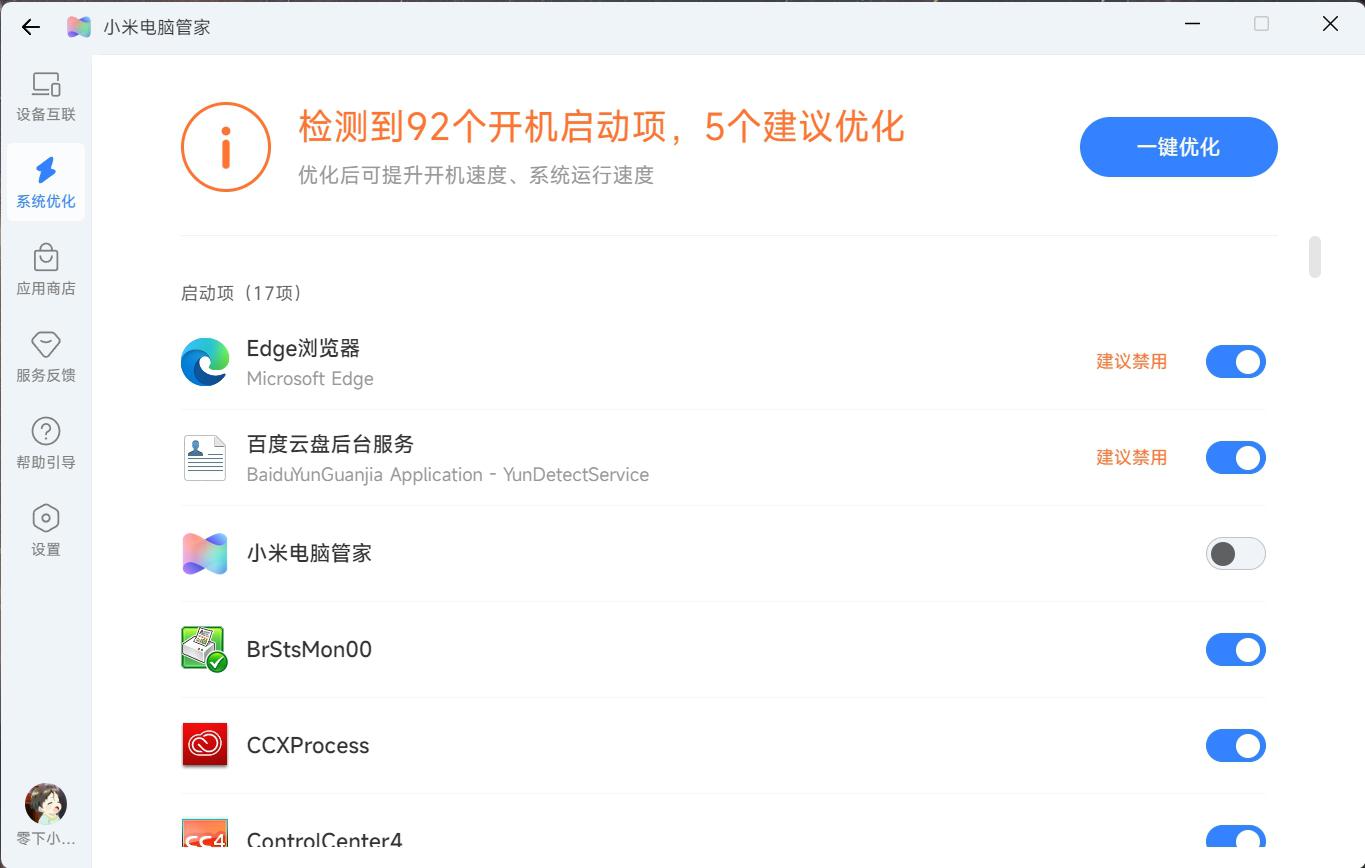The image size is (1365, 868).
Task: Click the ControlCenter4 item name
Action: click(325, 840)
